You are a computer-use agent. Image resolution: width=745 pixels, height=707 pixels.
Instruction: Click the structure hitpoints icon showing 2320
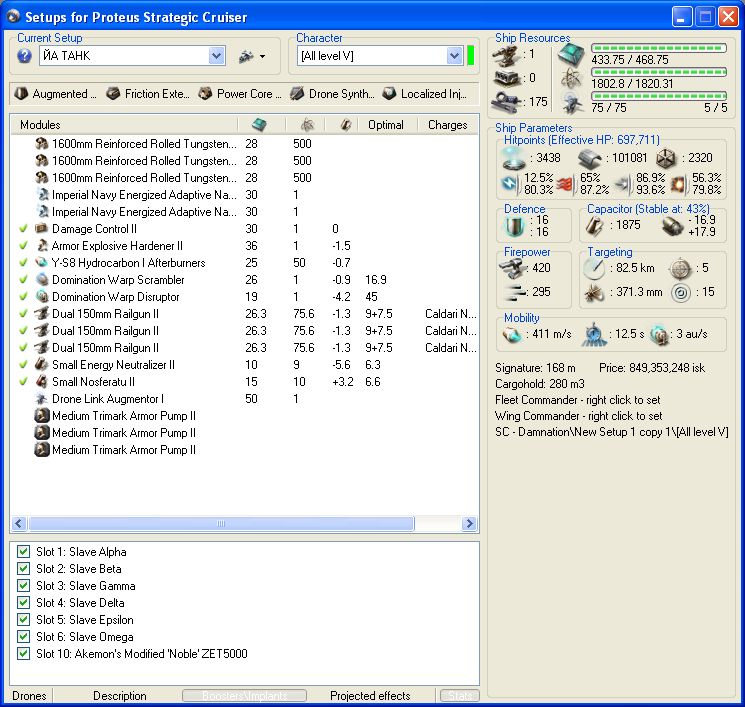(666, 159)
